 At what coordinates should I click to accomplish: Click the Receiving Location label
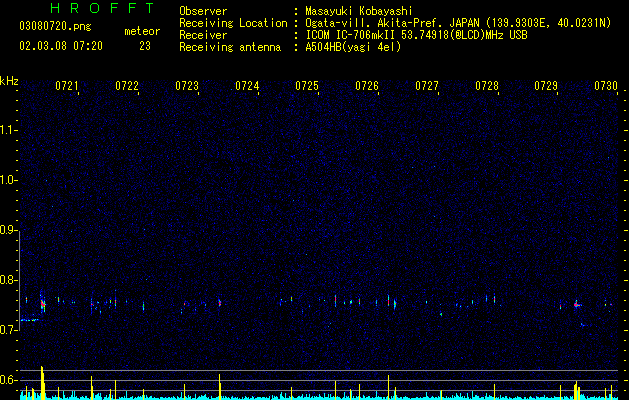coord(233,23)
